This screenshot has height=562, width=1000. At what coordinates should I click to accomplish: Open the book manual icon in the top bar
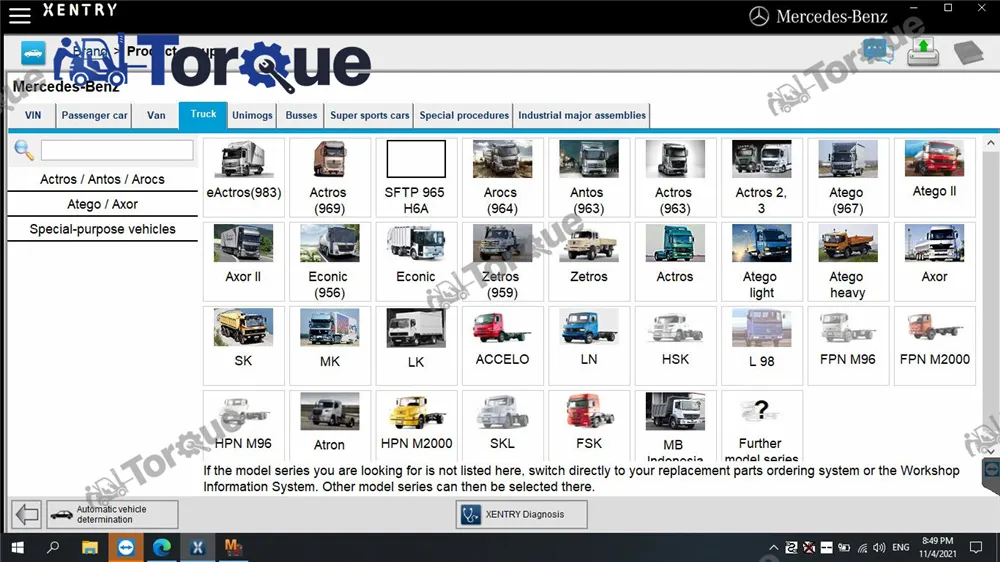(969, 53)
